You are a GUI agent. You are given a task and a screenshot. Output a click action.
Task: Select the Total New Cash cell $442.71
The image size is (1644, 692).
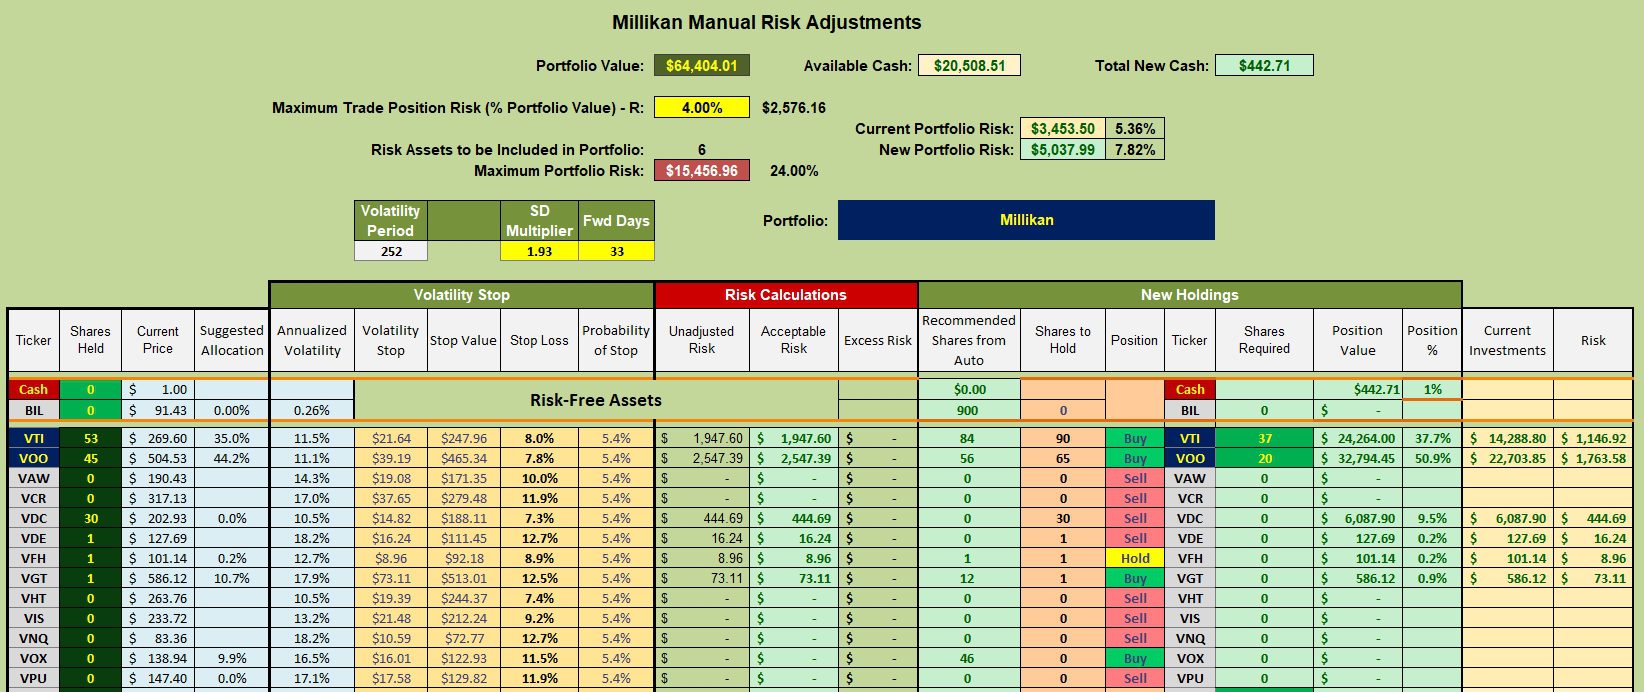[1264, 66]
